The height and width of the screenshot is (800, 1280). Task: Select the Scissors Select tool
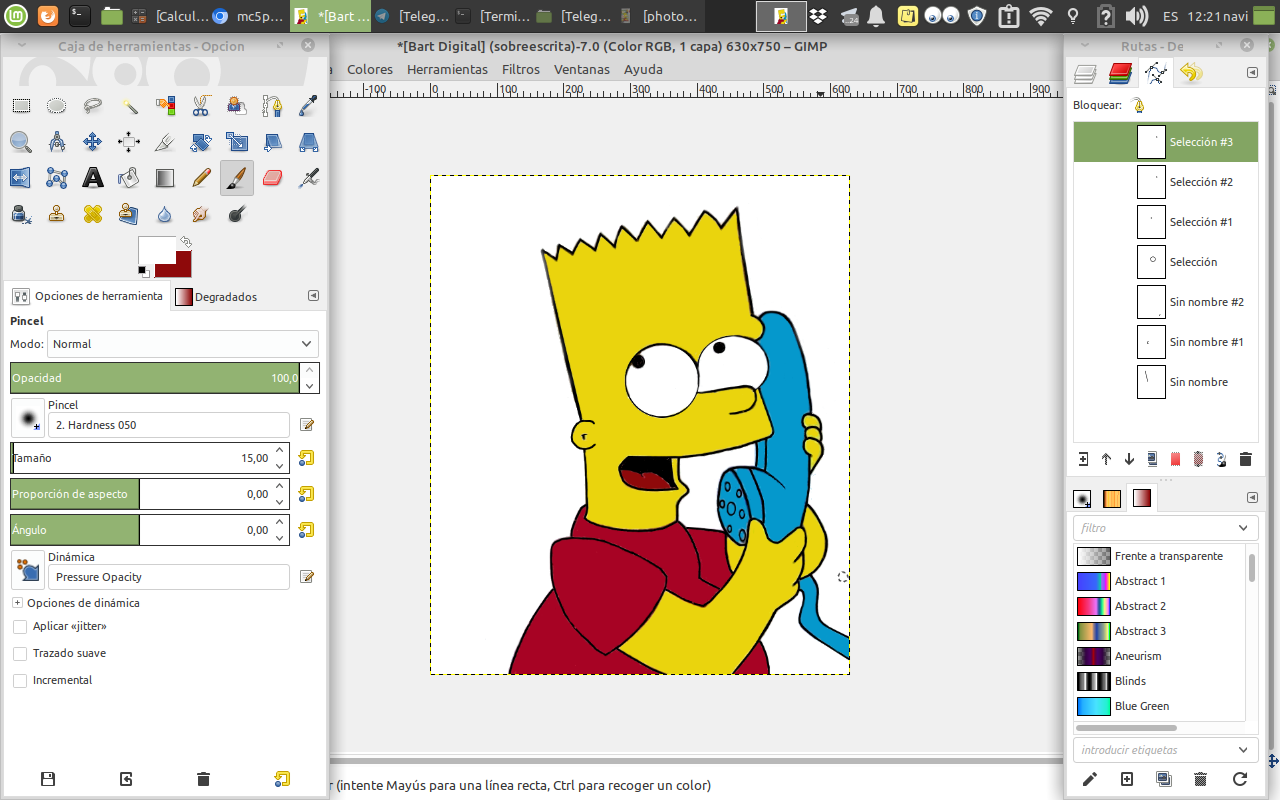click(x=201, y=105)
